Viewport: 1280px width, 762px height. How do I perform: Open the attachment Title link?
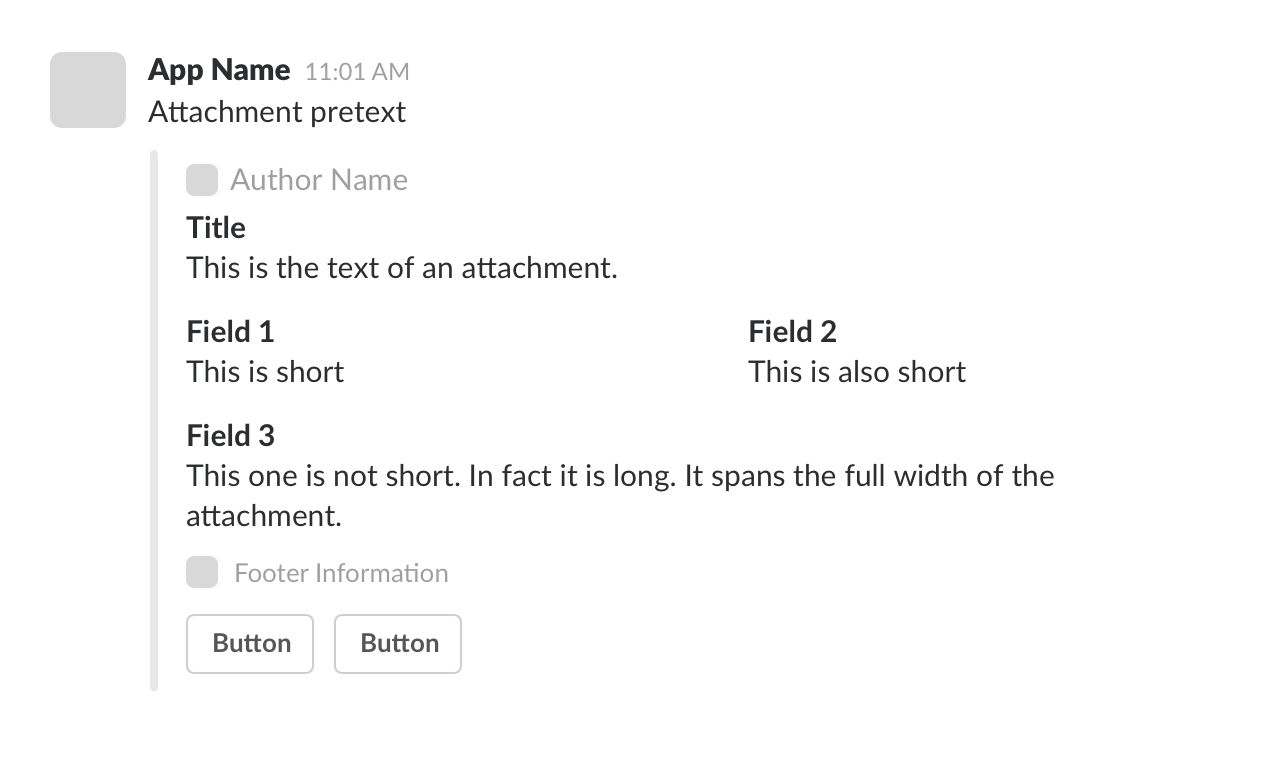tap(215, 228)
